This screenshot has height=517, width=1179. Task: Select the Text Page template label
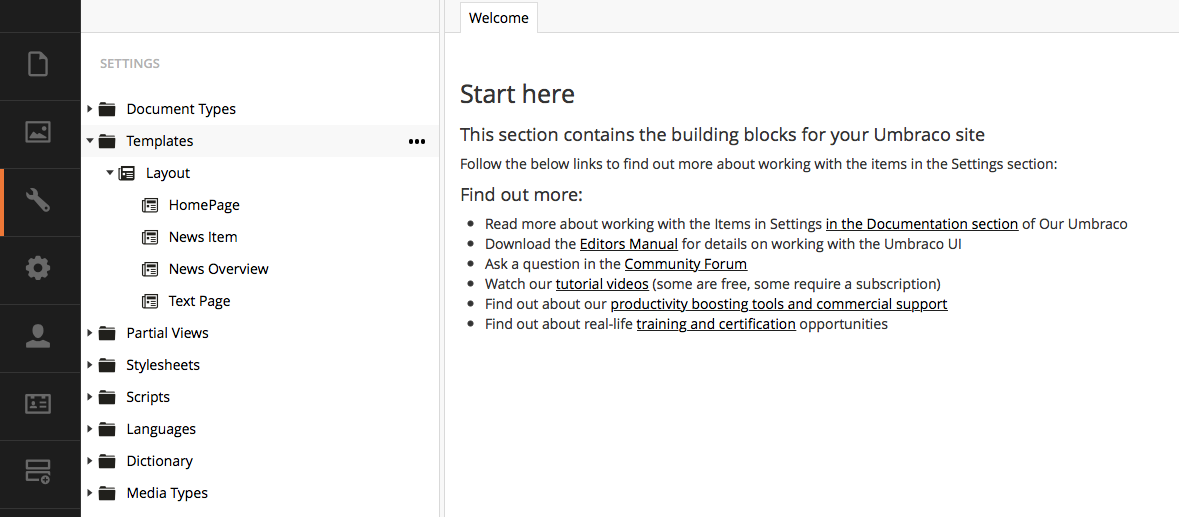coord(199,301)
